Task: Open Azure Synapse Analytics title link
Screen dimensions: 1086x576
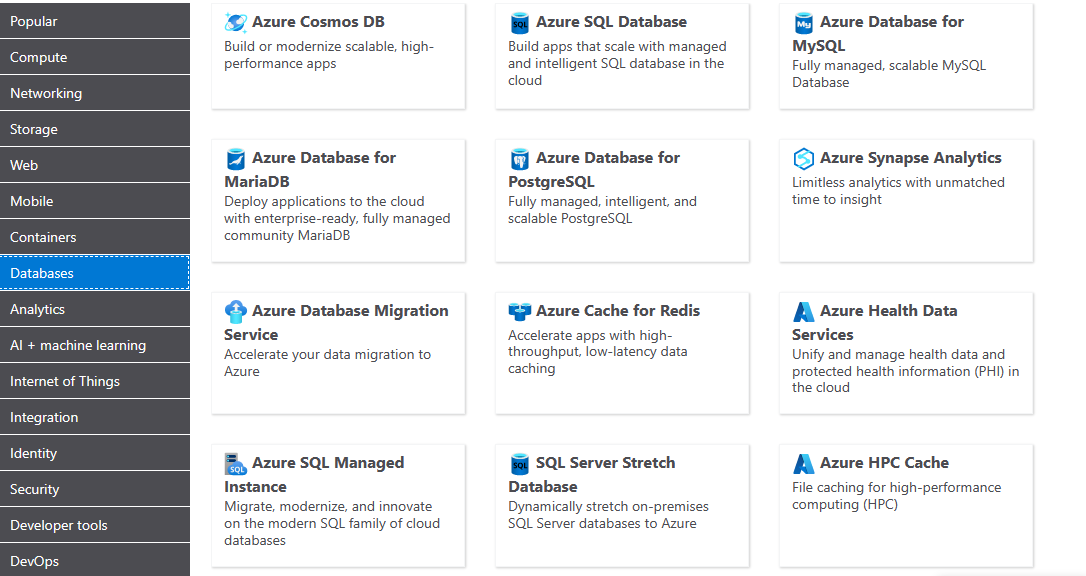Action: pos(910,159)
